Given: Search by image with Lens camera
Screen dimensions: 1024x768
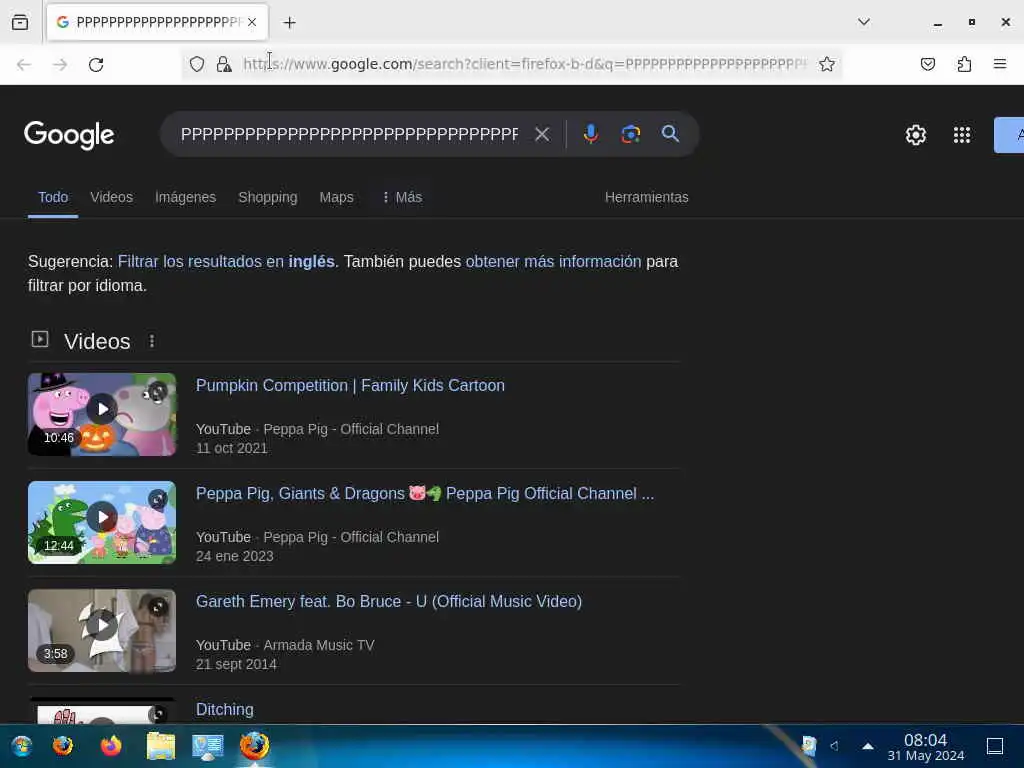Looking at the screenshot, I should point(630,134).
